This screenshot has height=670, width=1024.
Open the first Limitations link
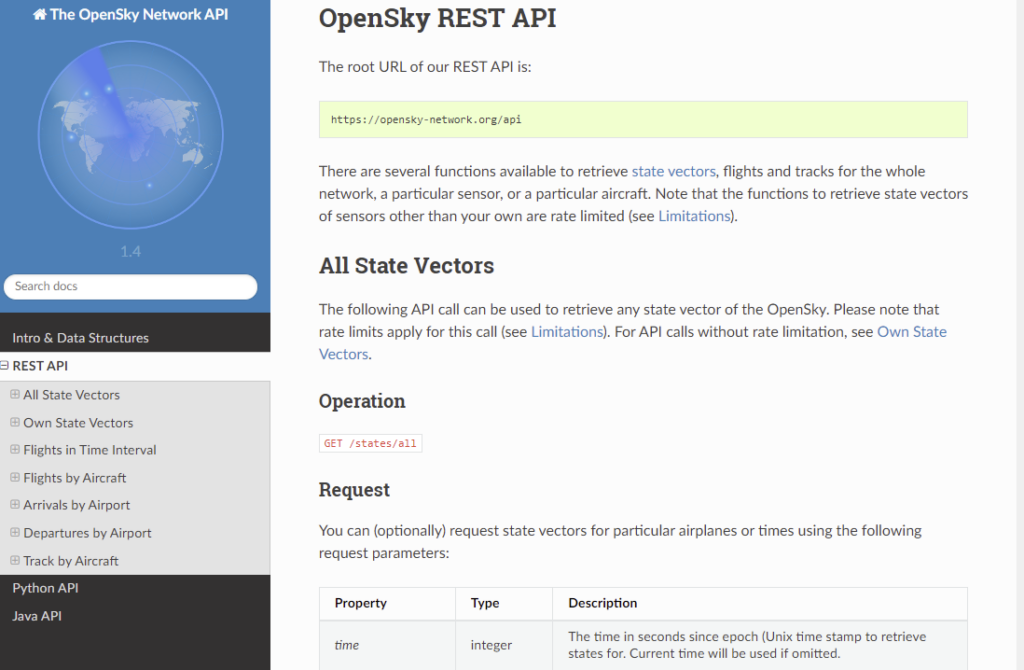click(x=693, y=216)
